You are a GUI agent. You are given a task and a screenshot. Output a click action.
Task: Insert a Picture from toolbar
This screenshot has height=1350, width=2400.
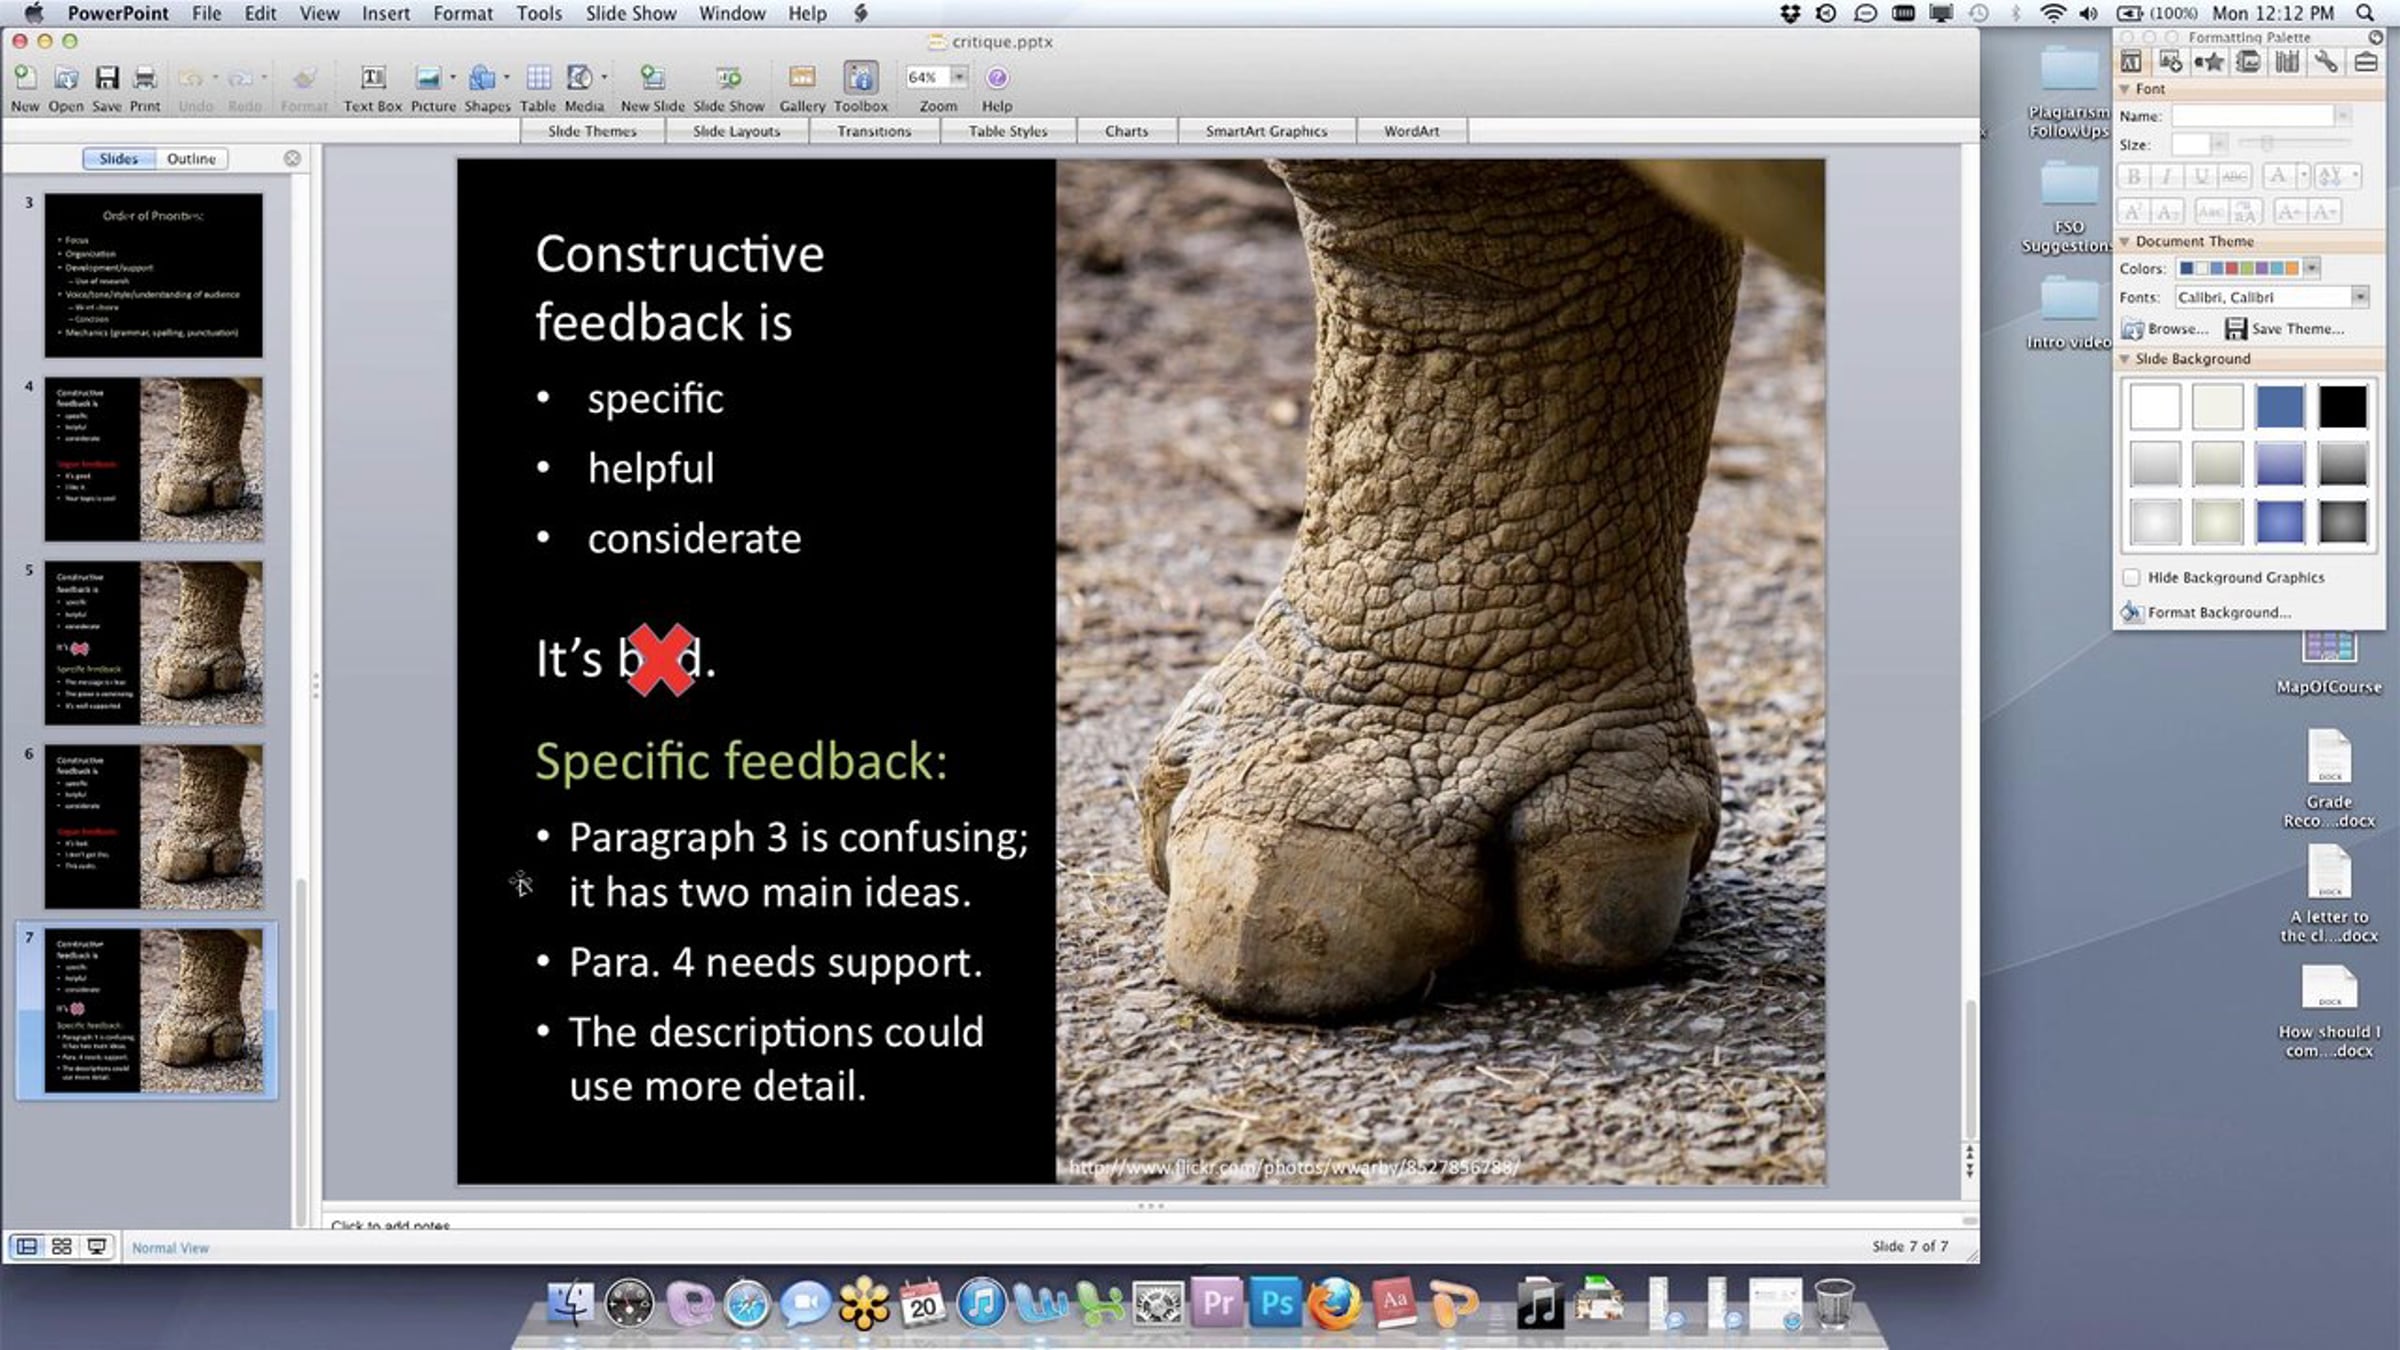[428, 79]
